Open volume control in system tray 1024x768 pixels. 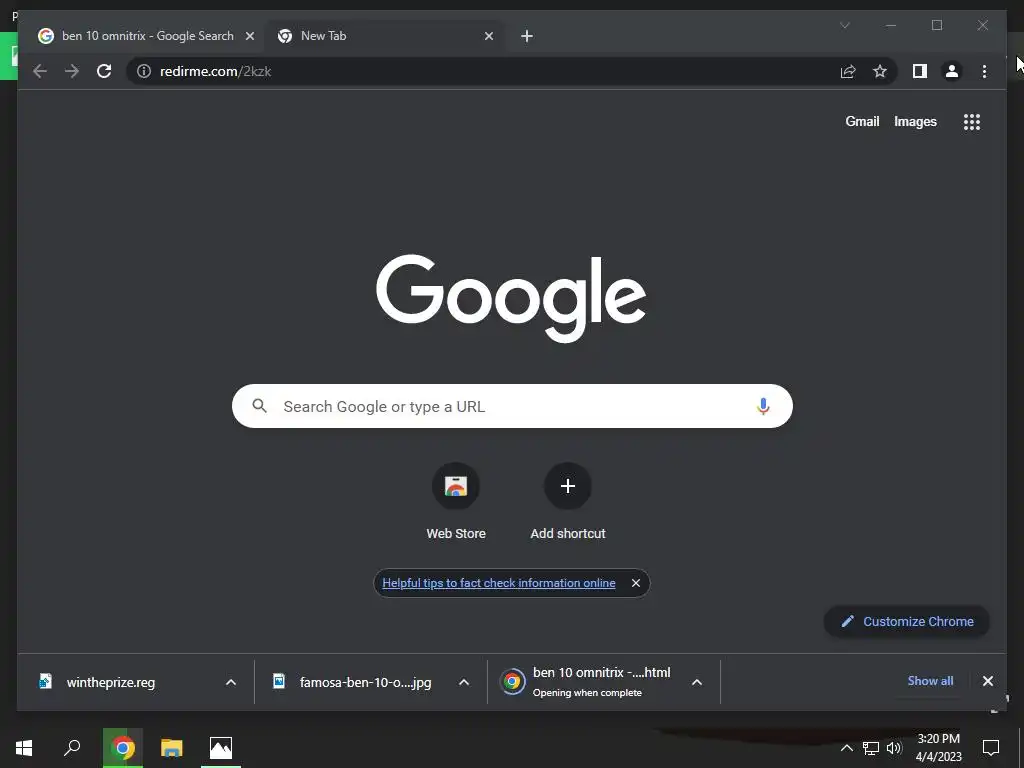(x=894, y=748)
